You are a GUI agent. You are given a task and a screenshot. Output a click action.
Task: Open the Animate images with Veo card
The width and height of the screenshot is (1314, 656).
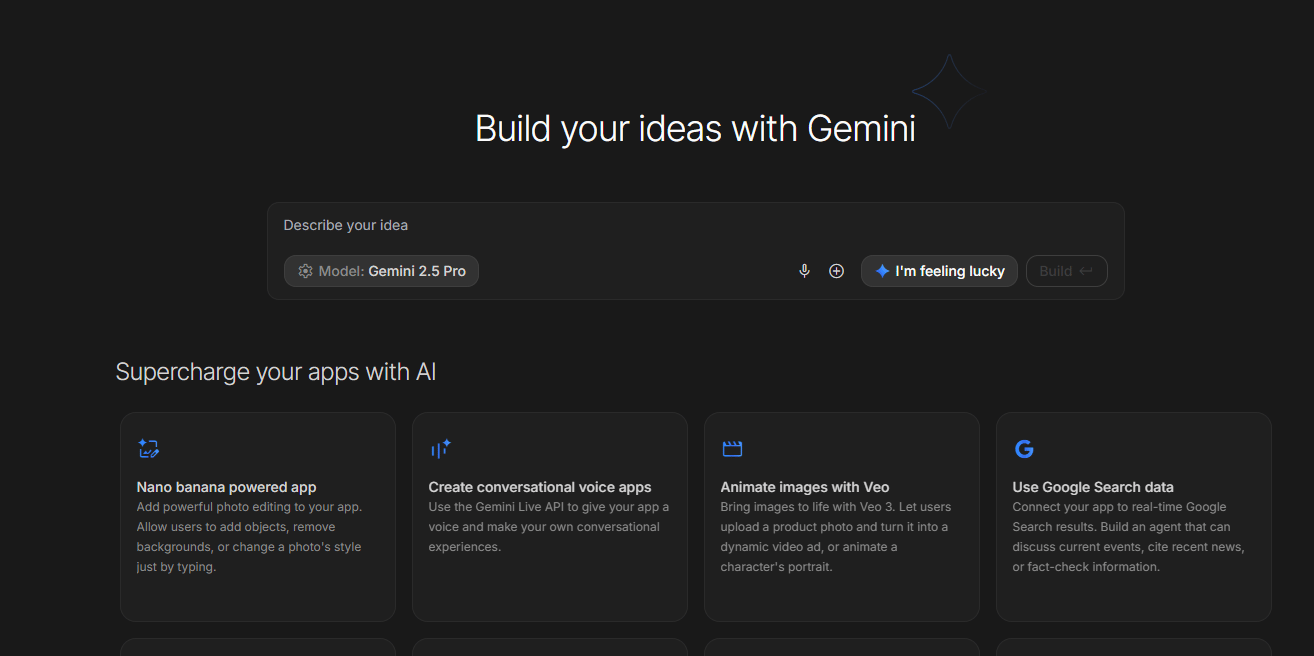[842, 517]
